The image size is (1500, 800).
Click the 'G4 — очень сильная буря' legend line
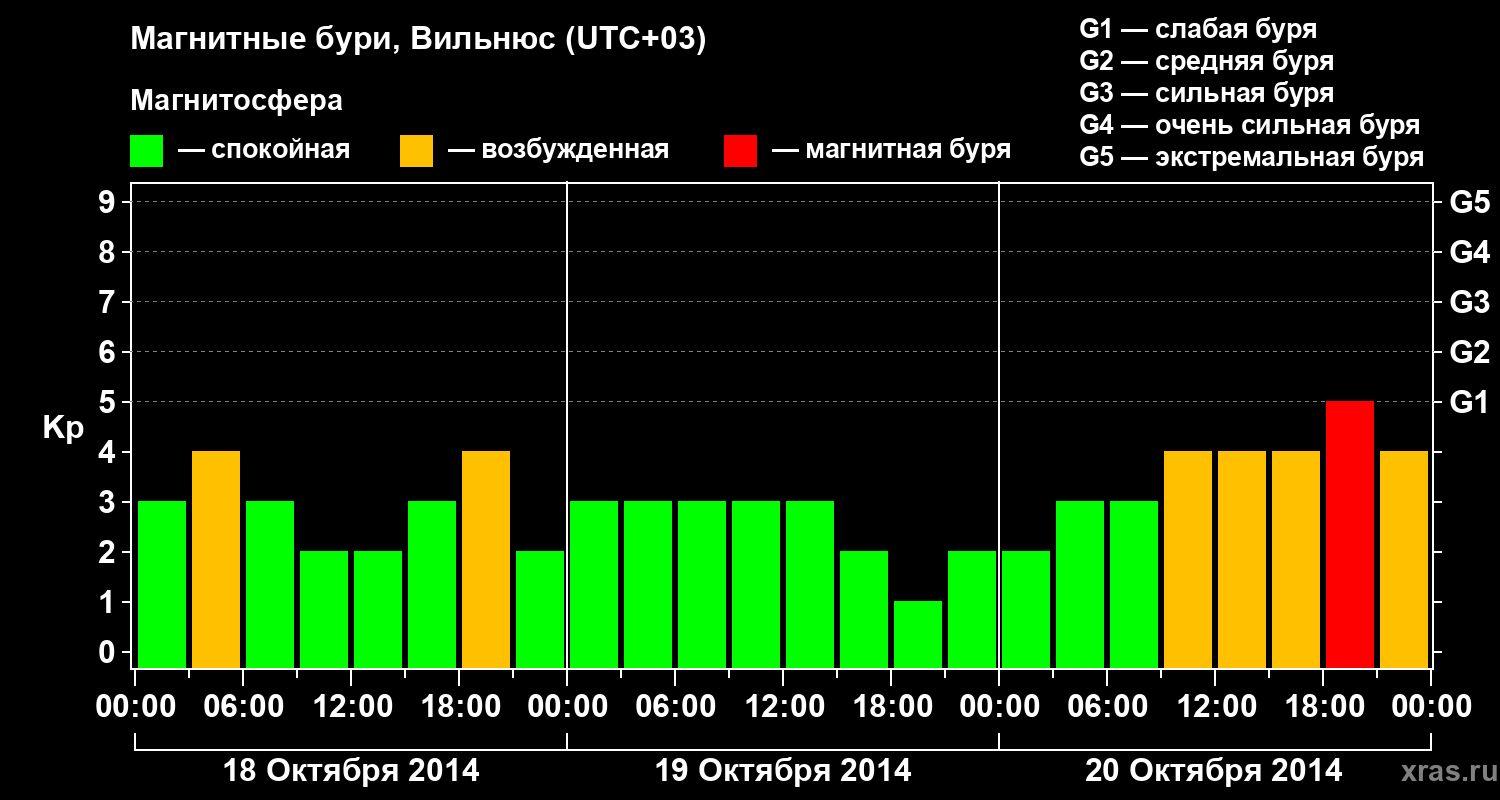1249,125
